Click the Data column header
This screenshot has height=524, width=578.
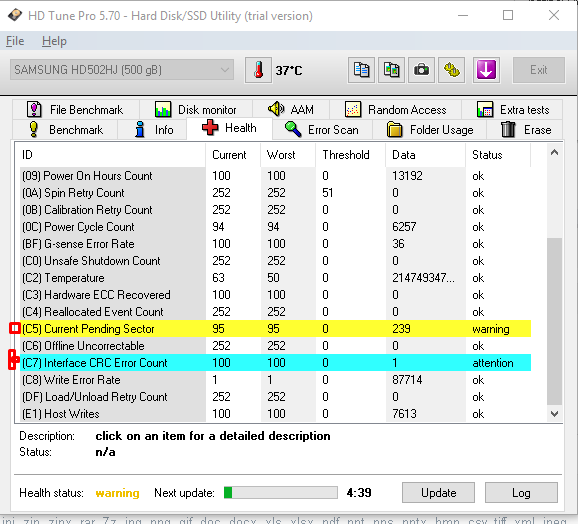point(425,155)
